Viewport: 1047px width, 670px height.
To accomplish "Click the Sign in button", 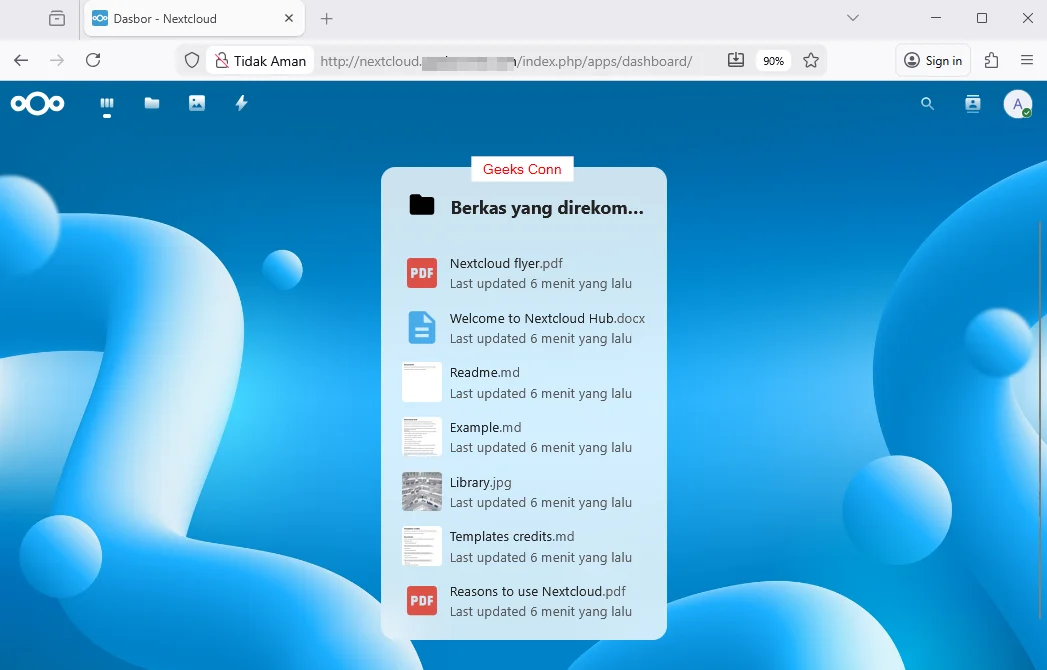I will tap(932, 60).
